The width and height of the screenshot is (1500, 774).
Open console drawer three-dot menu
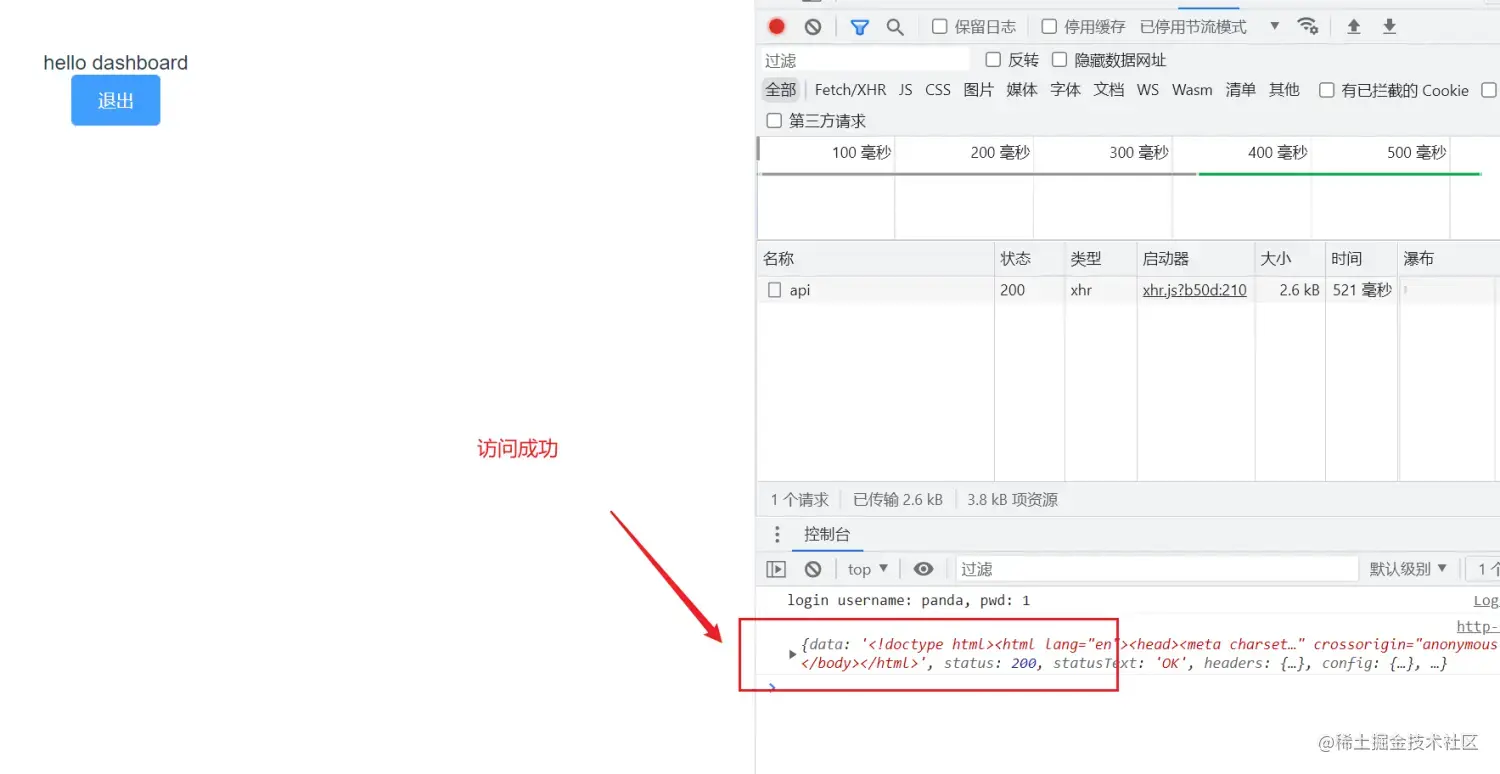coord(777,534)
